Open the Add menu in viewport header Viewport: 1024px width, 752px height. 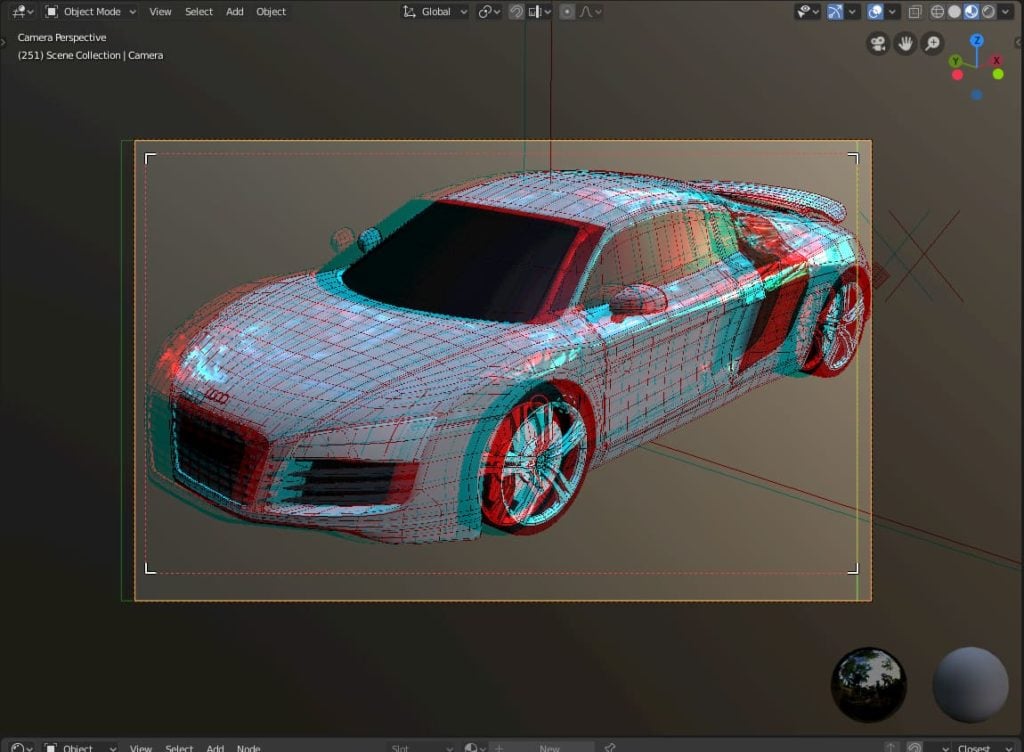coord(235,12)
